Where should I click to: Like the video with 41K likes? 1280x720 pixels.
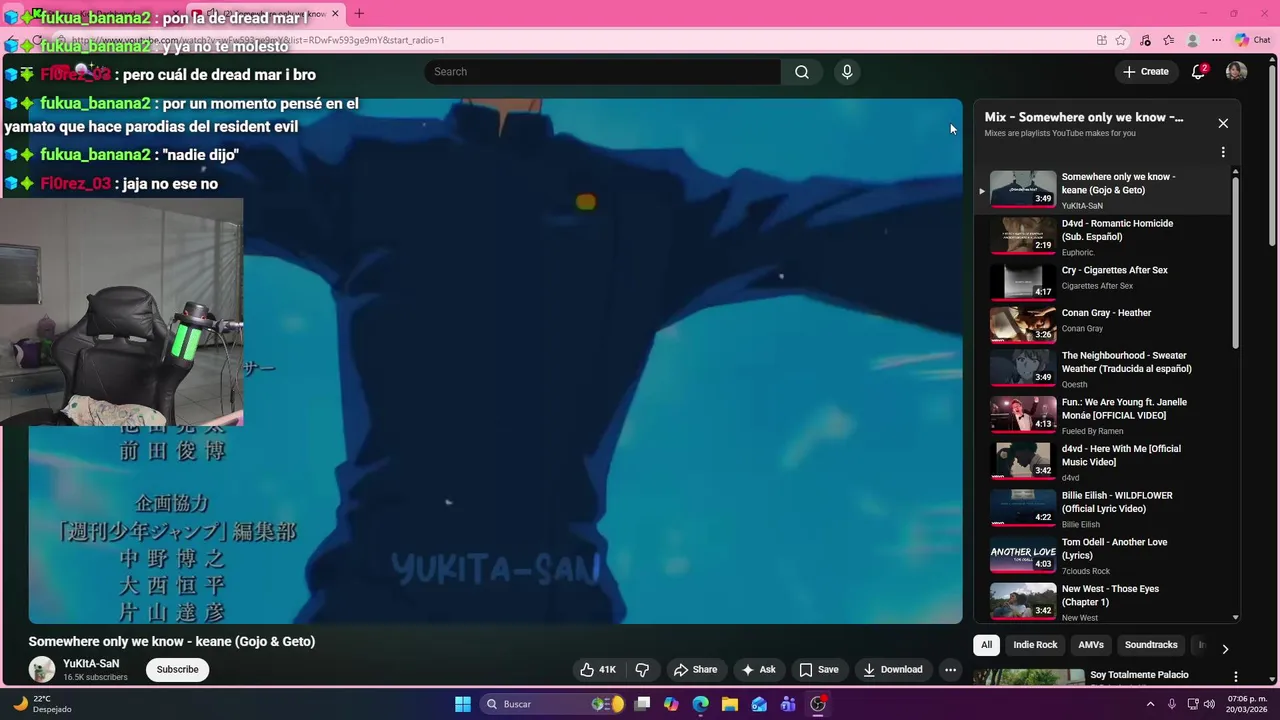(598, 669)
